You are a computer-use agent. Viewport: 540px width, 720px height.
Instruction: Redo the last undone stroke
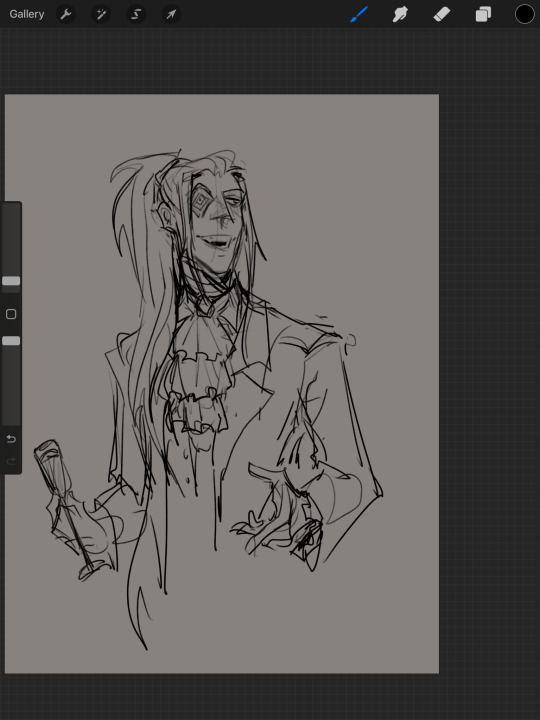(11, 461)
